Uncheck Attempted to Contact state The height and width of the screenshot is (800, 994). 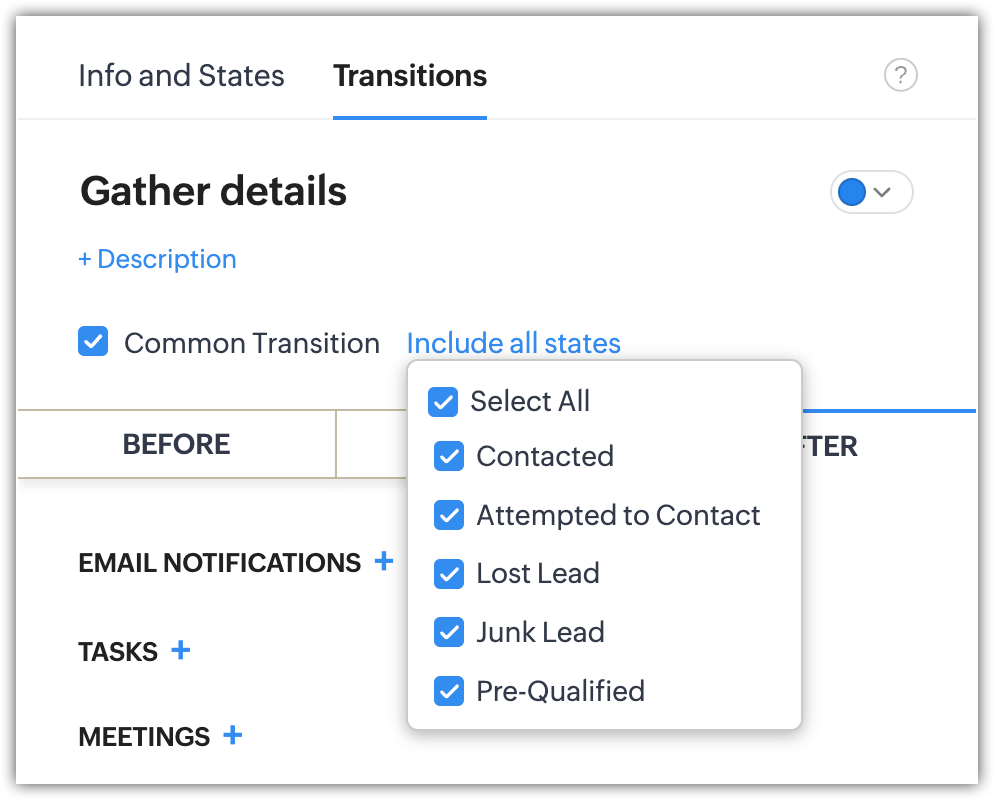[449, 515]
